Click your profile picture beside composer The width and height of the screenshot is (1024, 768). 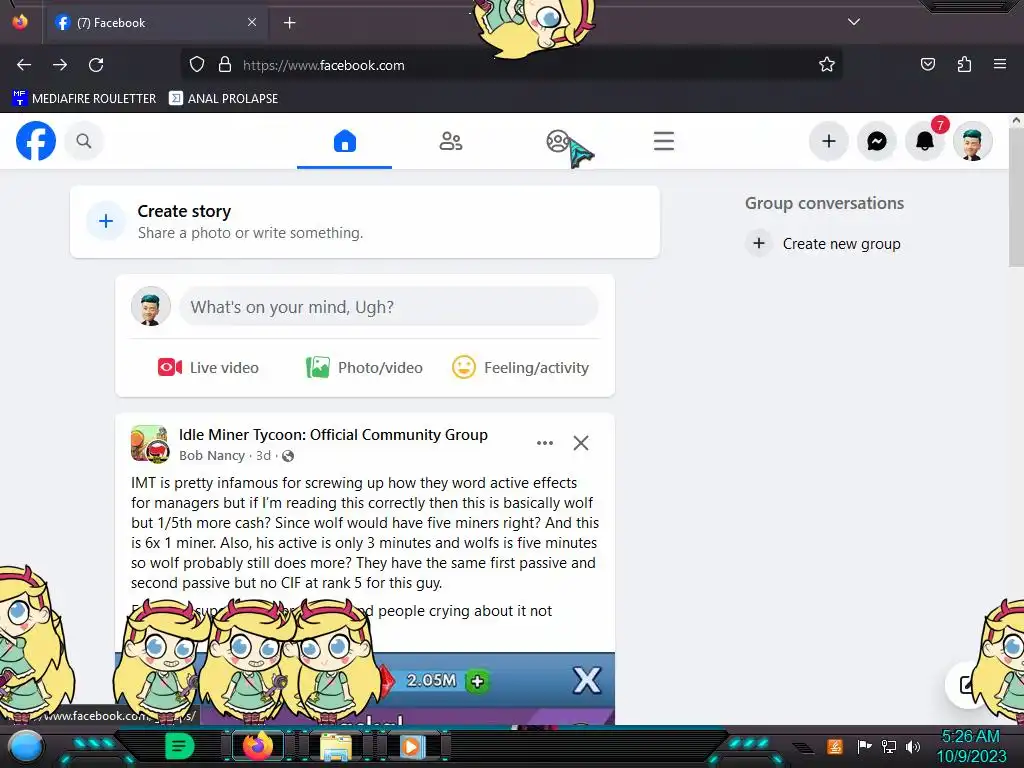(151, 306)
